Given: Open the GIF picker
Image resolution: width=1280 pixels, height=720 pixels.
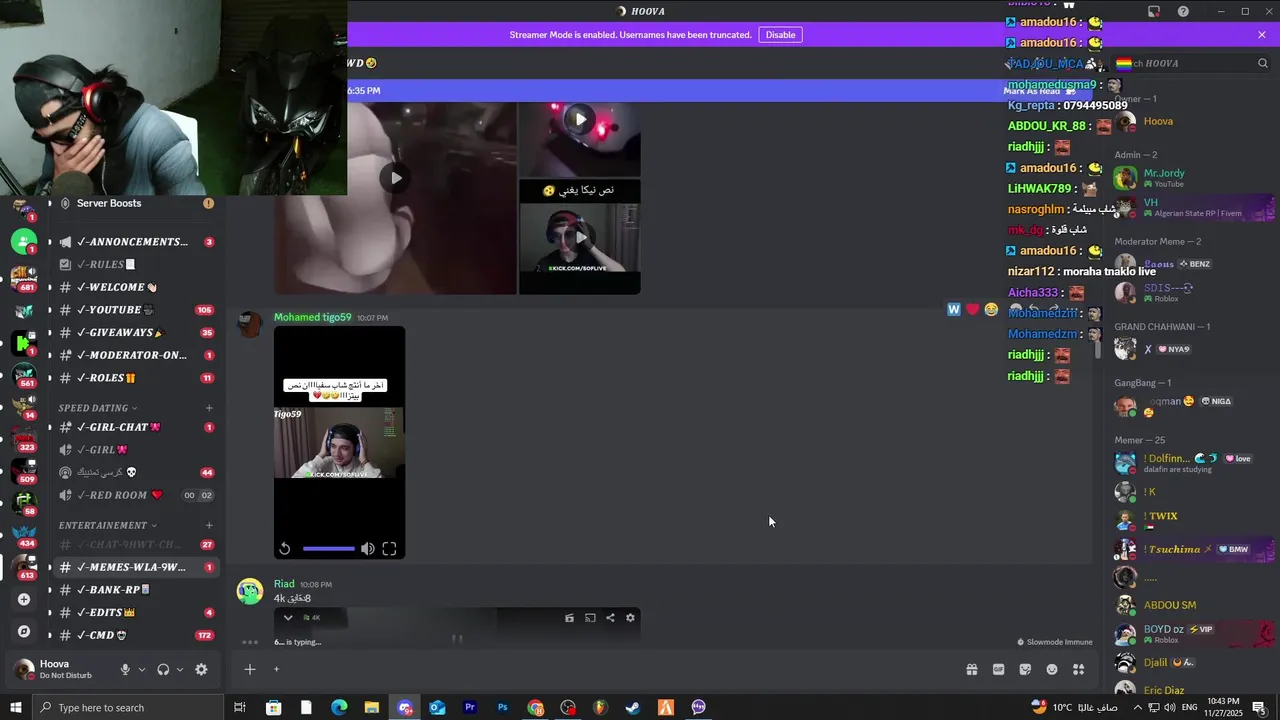Looking at the screenshot, I should 998,670.
